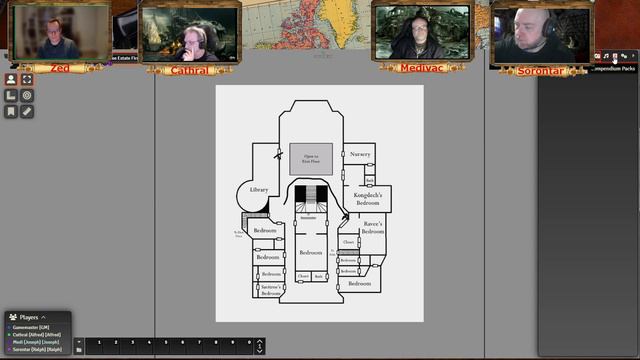Click the Players panel group icon
The height and width of the screenshot is (360, 640).
pos(13,317)
